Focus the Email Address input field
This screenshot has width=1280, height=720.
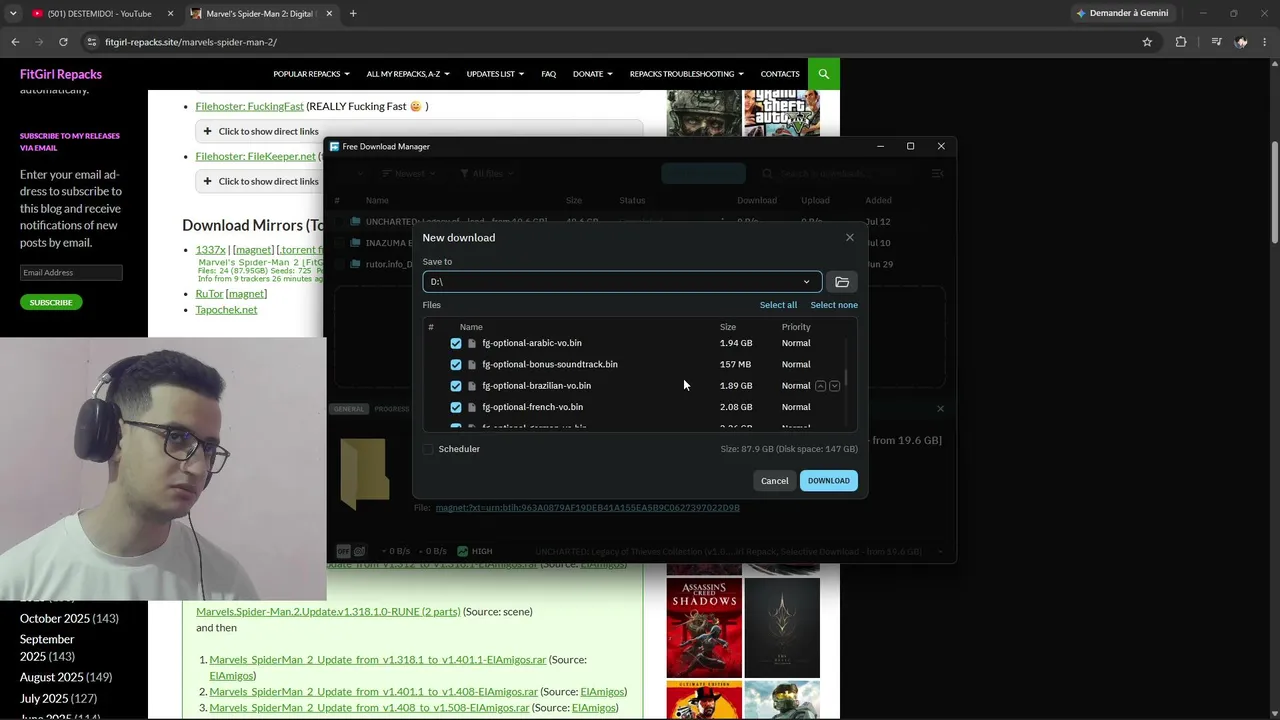tap(71, 272)
